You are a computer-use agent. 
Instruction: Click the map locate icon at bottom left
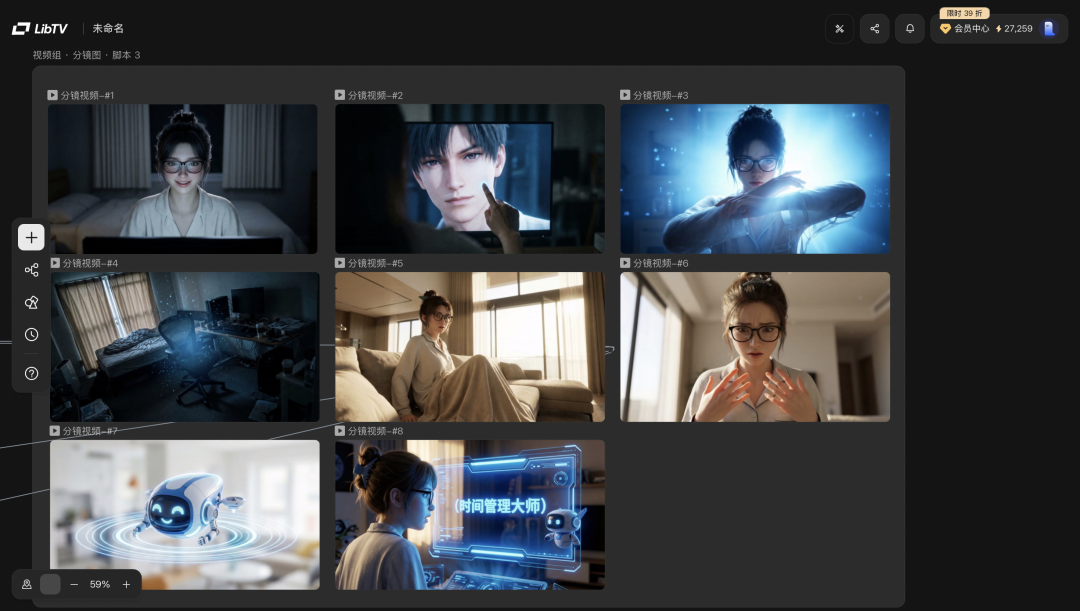click(27, 584)
